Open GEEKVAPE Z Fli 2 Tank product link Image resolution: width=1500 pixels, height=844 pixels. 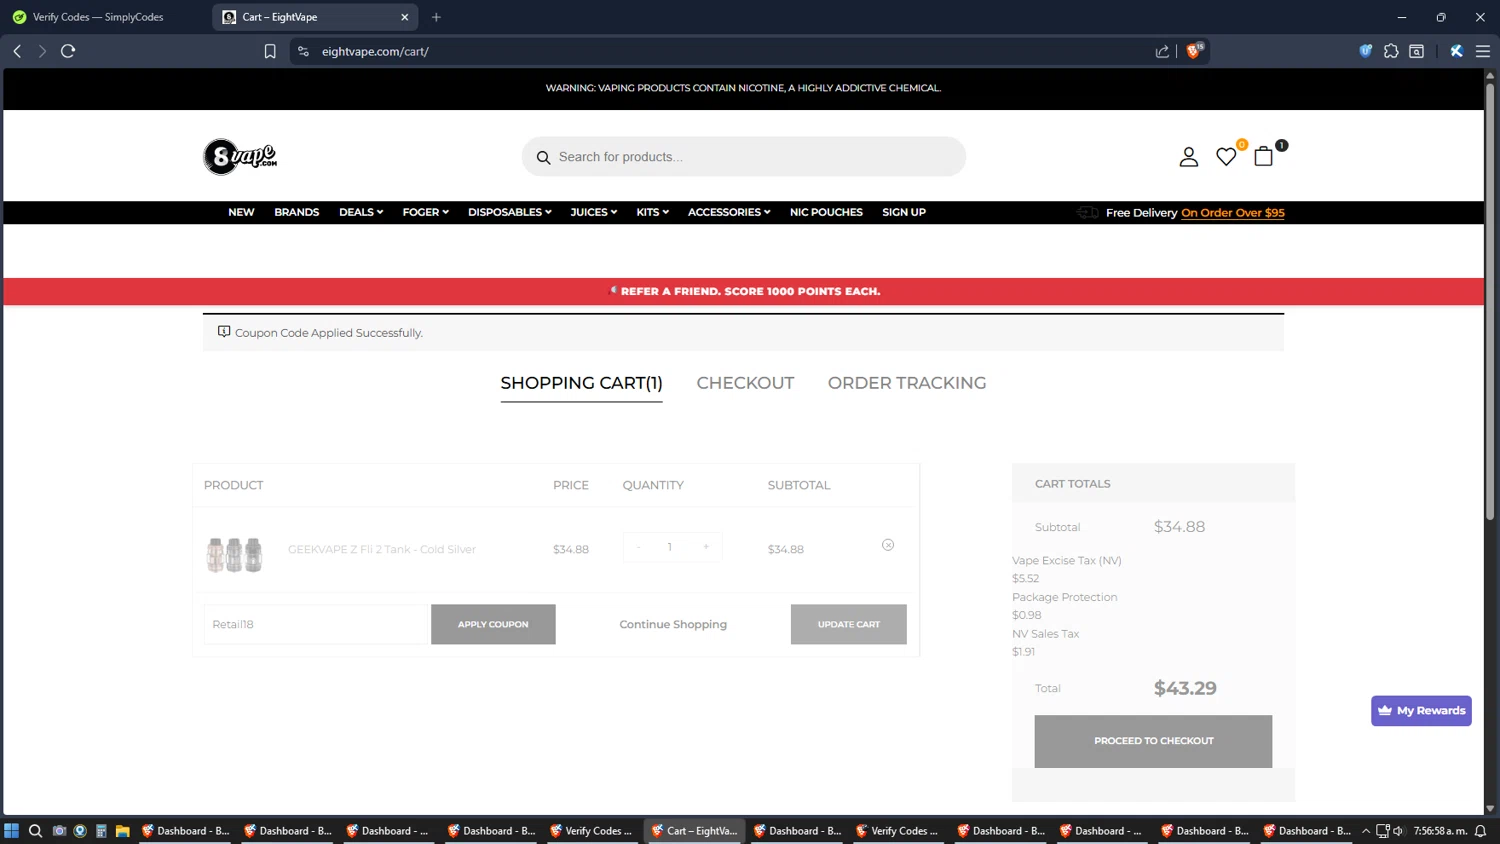(x=382, y=549)
